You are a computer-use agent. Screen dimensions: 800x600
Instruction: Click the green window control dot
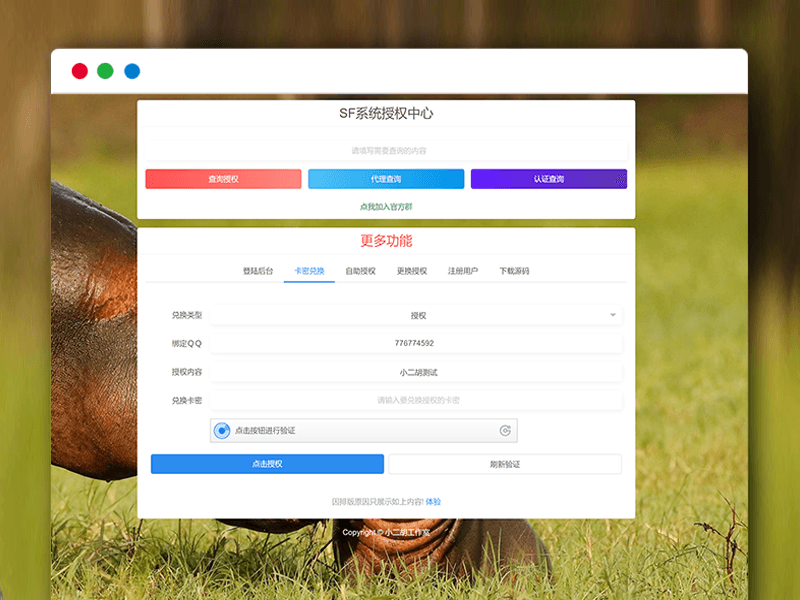(105, 71)
